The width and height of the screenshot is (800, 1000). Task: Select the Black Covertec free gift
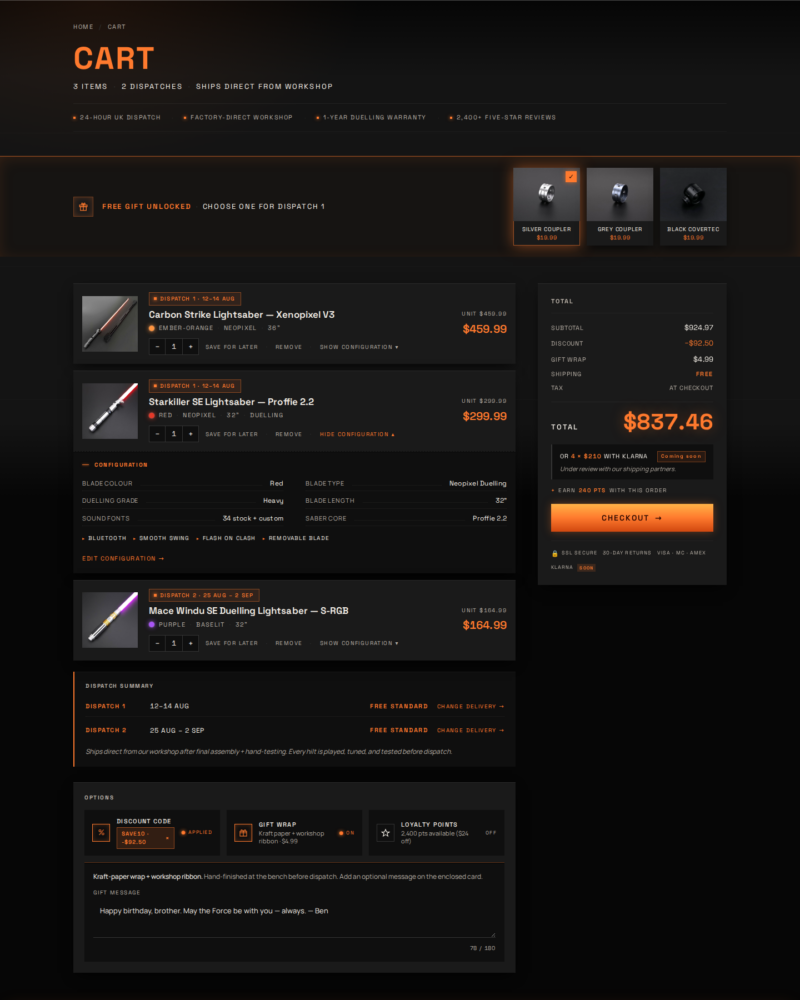point(693,207)
